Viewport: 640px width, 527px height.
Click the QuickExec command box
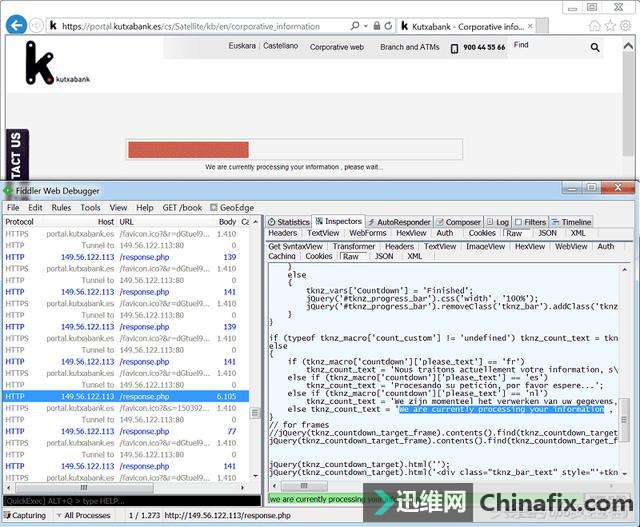pyautogui.click(x=132, y=501)
